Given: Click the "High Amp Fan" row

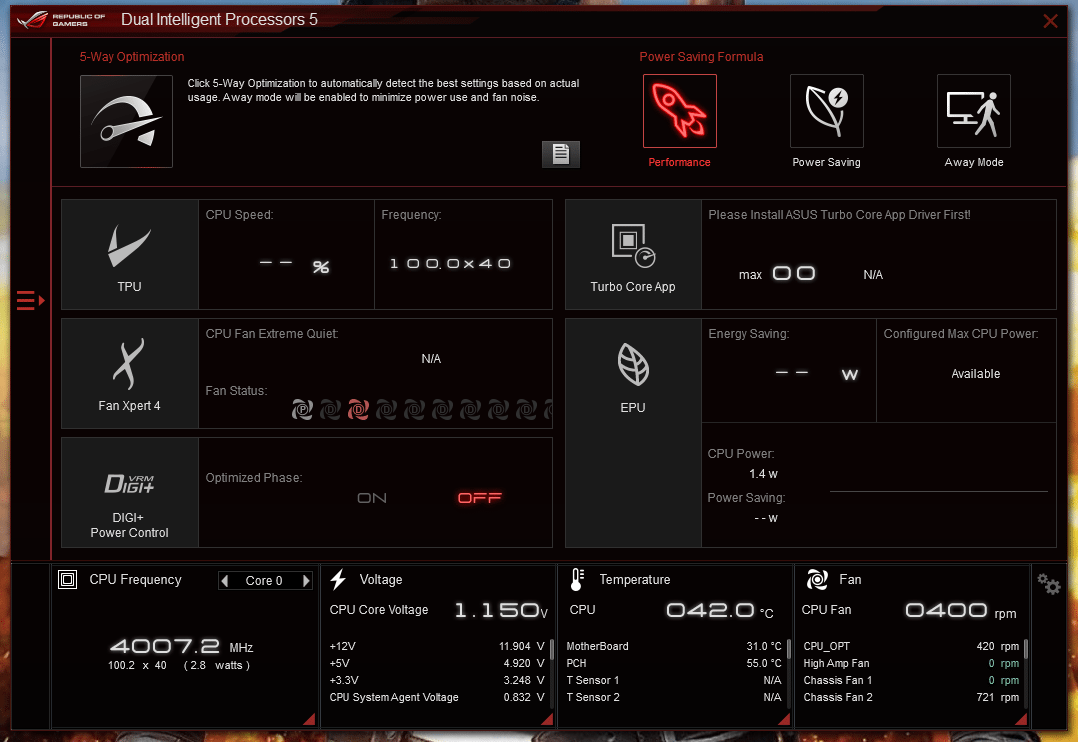Looking at the screenshot, I should tap(912, 664).
